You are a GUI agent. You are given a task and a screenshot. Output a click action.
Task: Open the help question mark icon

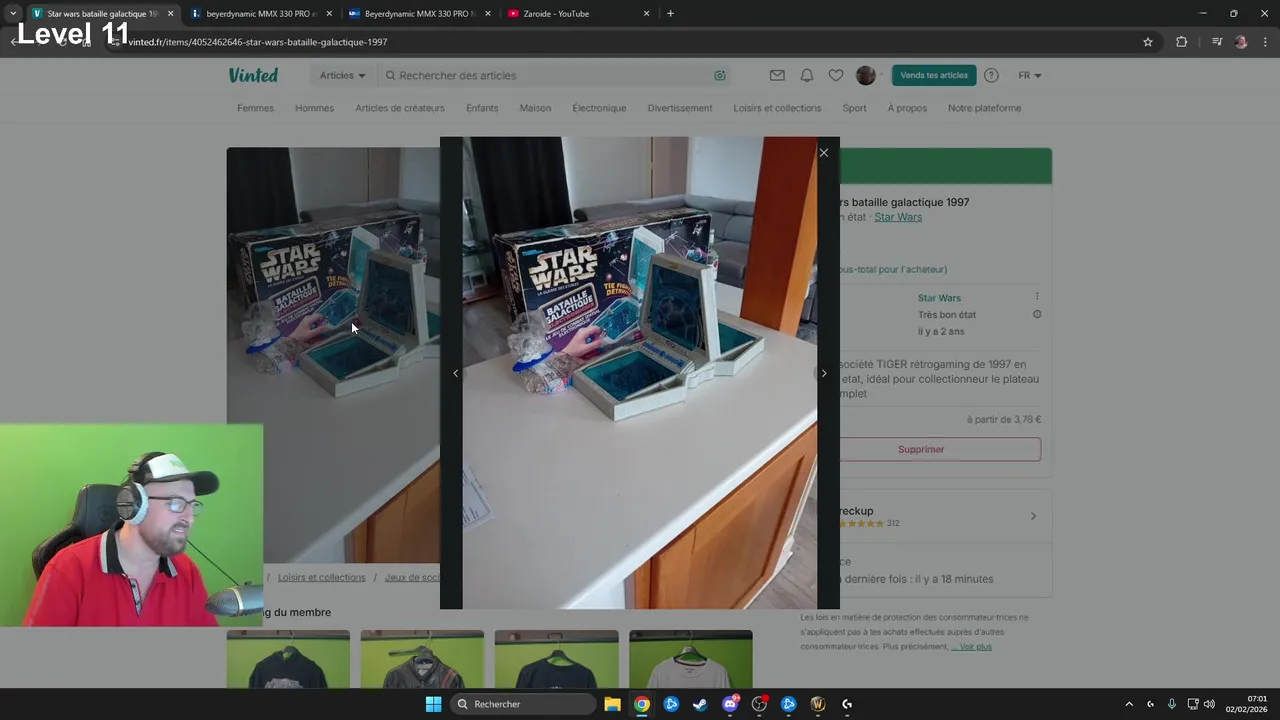991,75
